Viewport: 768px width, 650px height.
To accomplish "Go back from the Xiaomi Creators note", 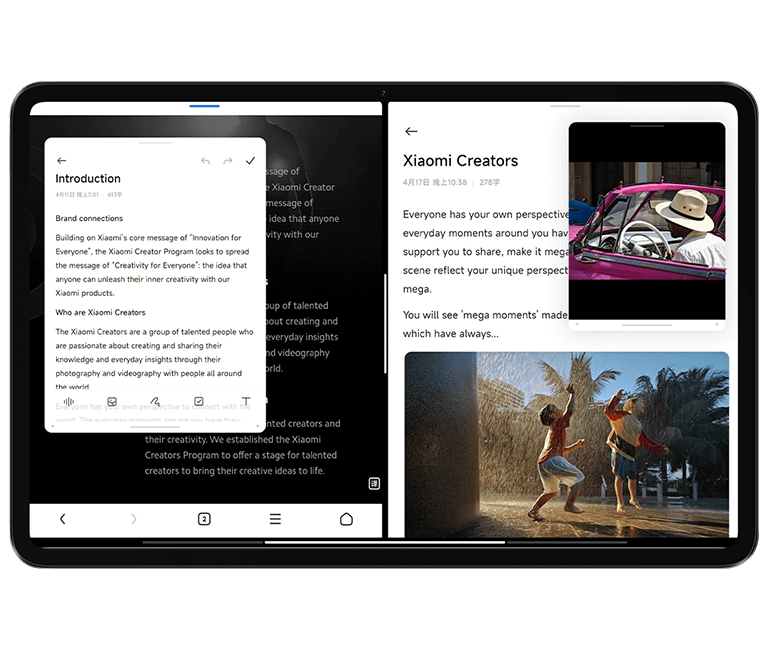I will pos(411,131).
